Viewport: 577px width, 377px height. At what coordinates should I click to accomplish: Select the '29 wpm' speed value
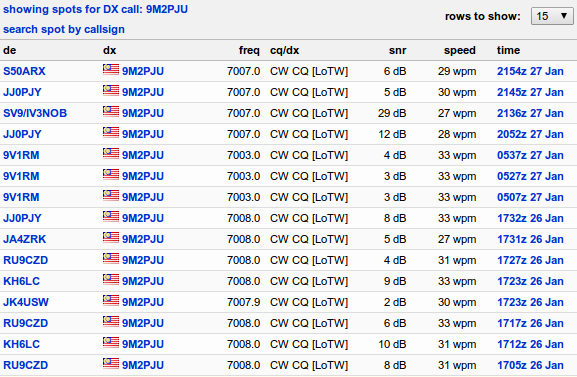click(457, 71)
